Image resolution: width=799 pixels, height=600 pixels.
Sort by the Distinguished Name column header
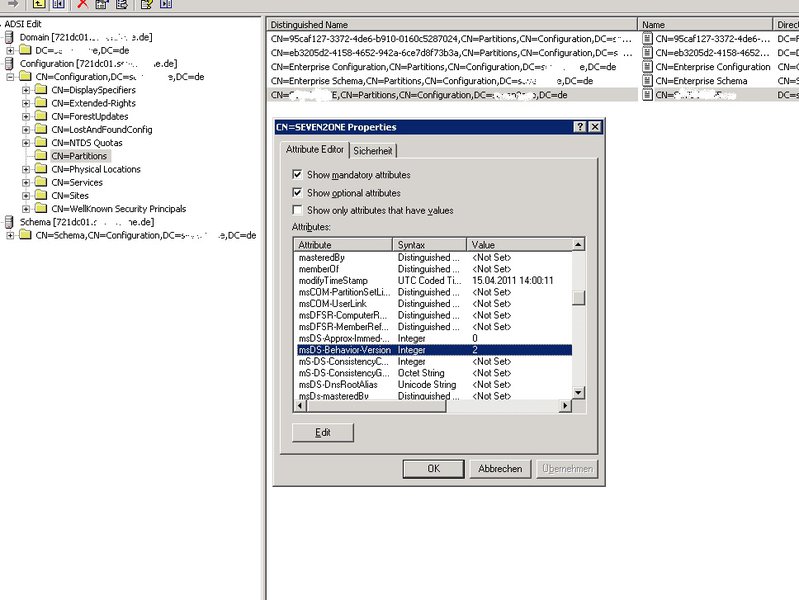[451, 24]
